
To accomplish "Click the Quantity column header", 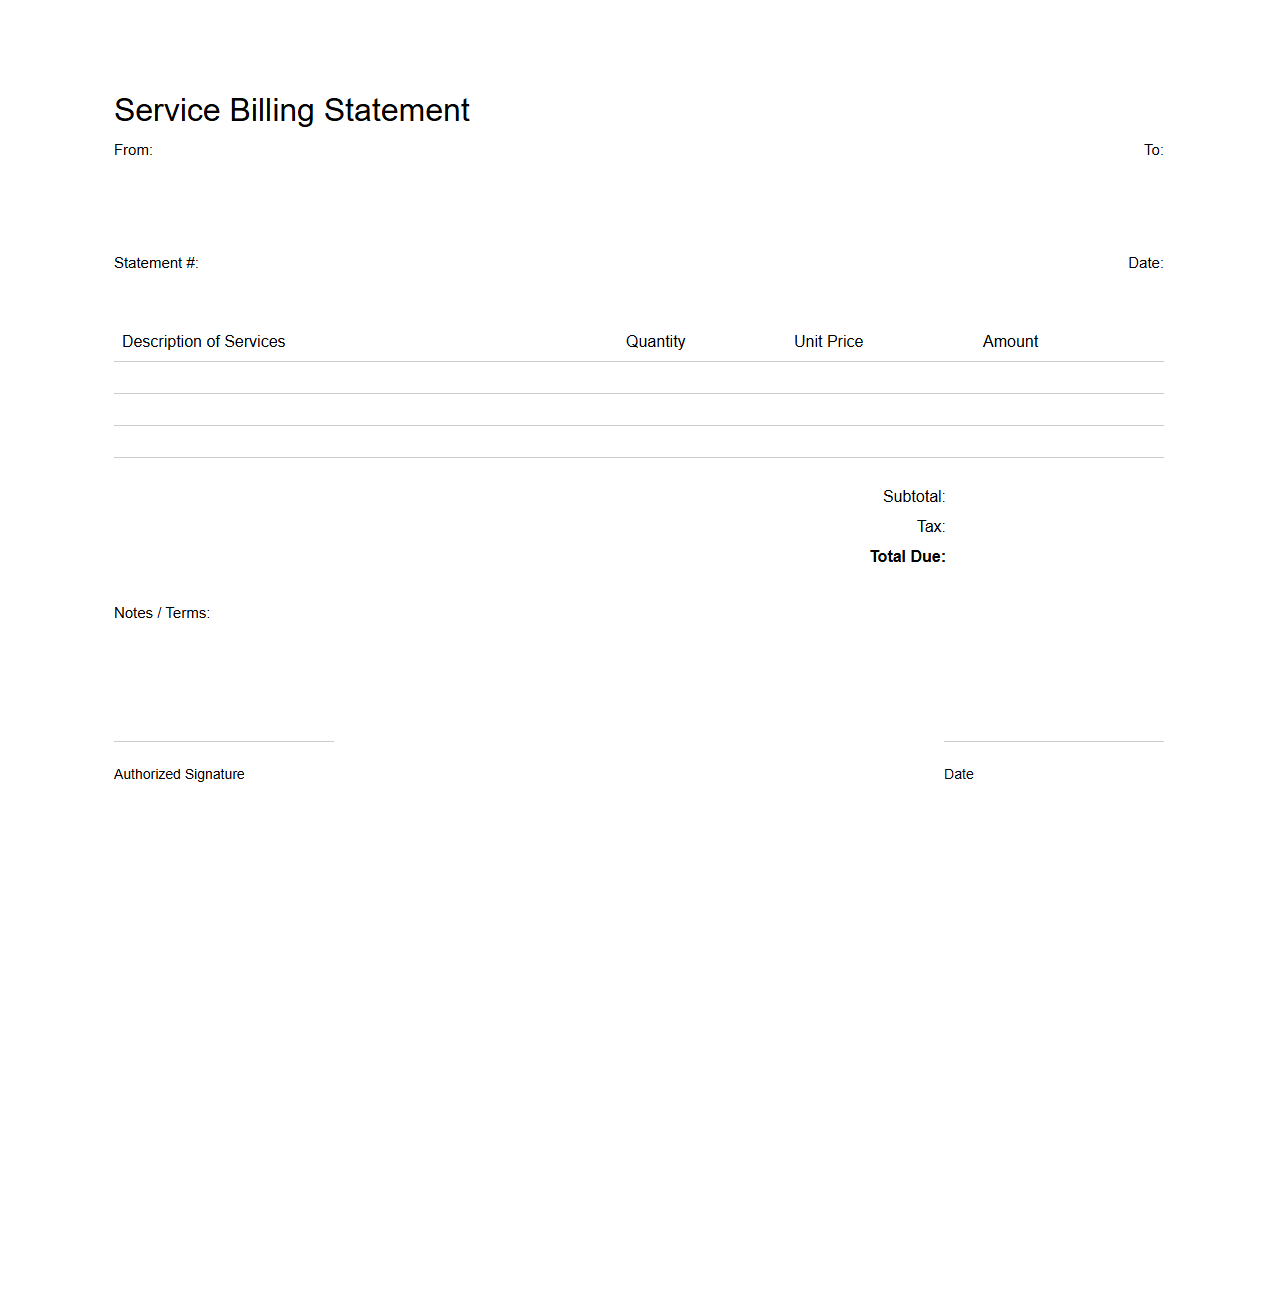I will click(655, 341).
